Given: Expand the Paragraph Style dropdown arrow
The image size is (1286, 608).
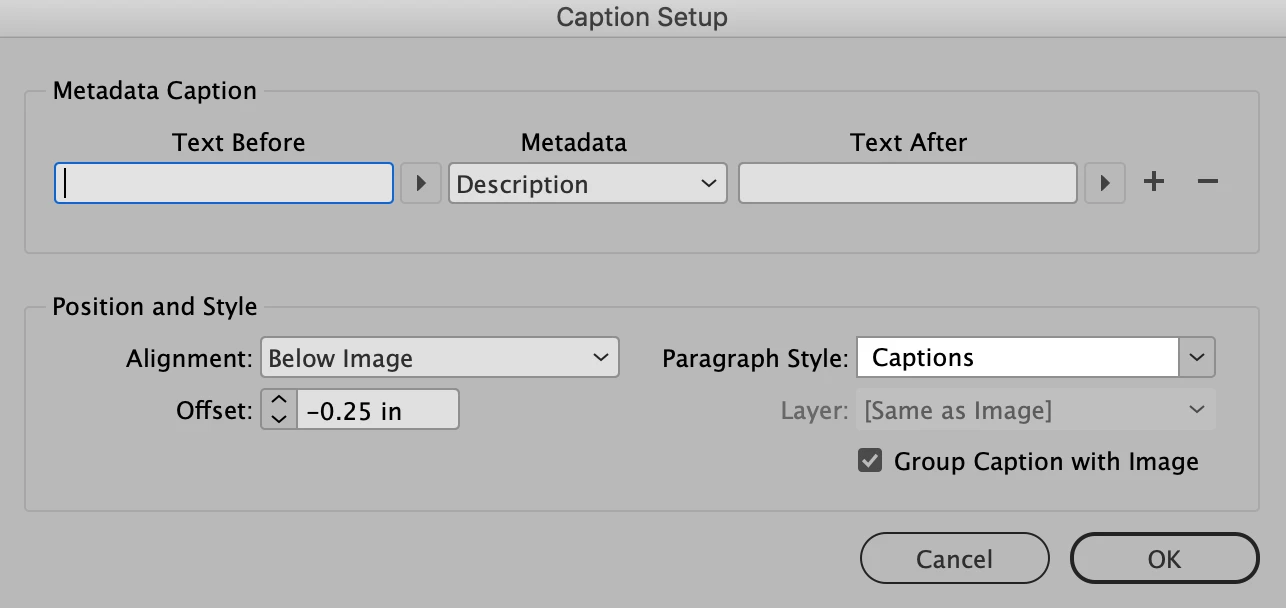Looking at the screenshot, I should coord(1197,357).
